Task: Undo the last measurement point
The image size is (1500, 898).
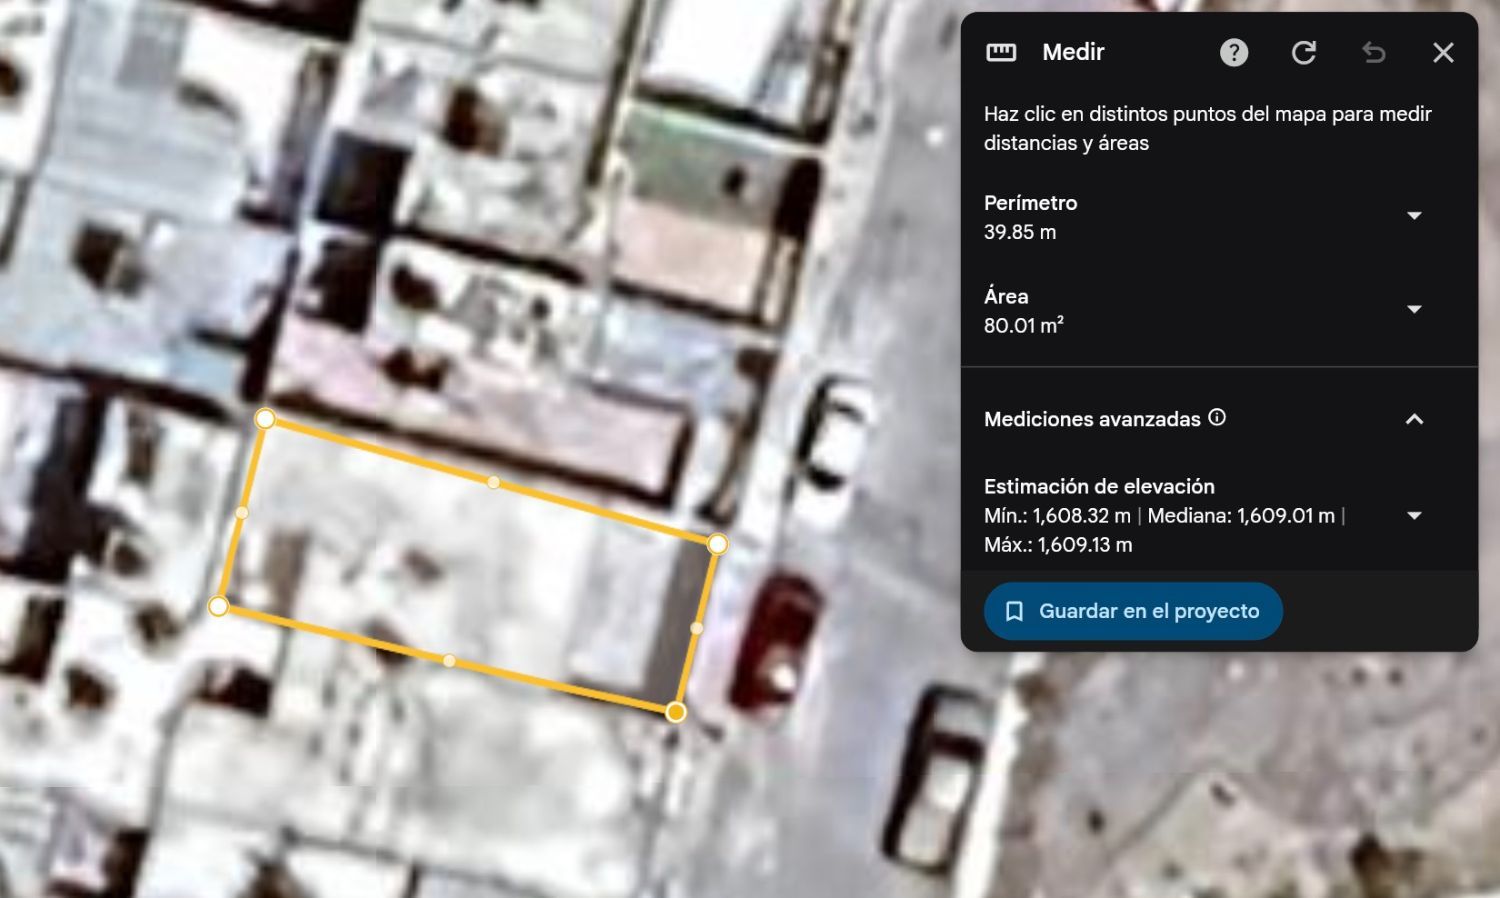Action: [1374, 52]
